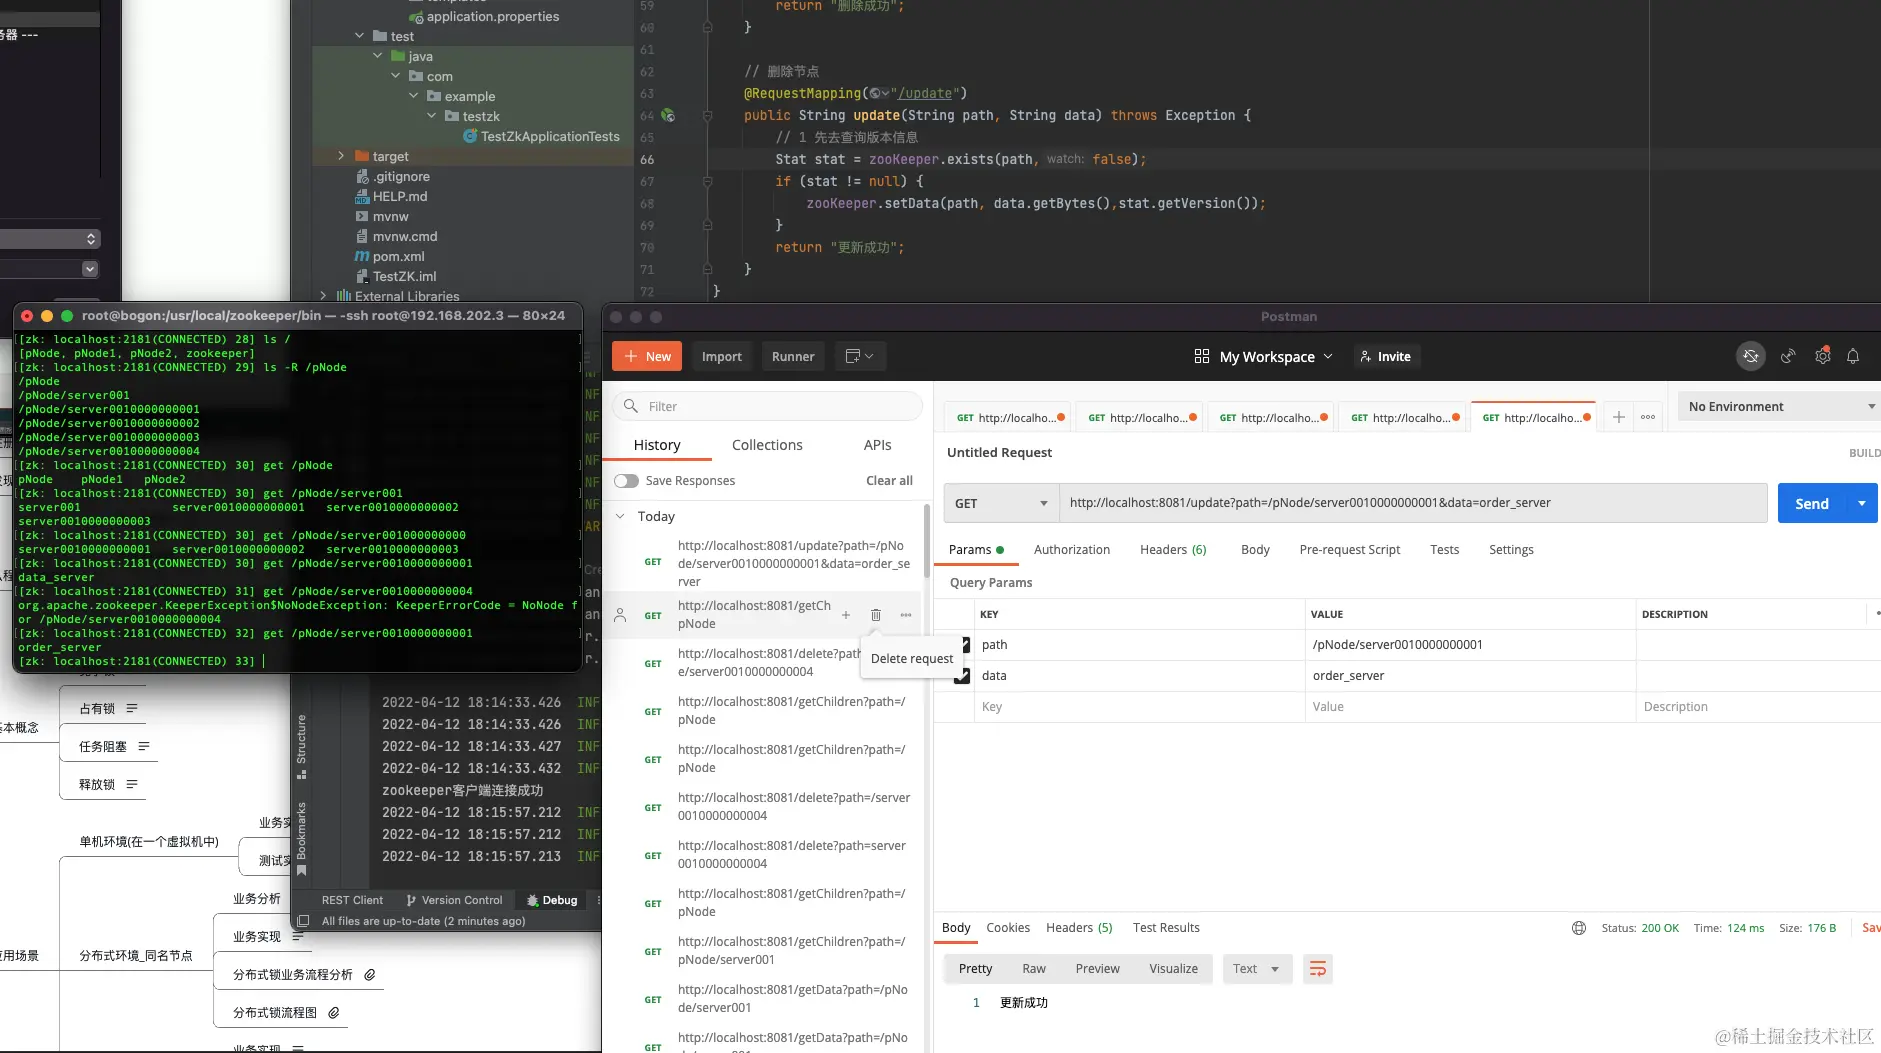1881x1053 pixels.
Task: Open the Debug tab in the IDE
Action: click(552, 900)
